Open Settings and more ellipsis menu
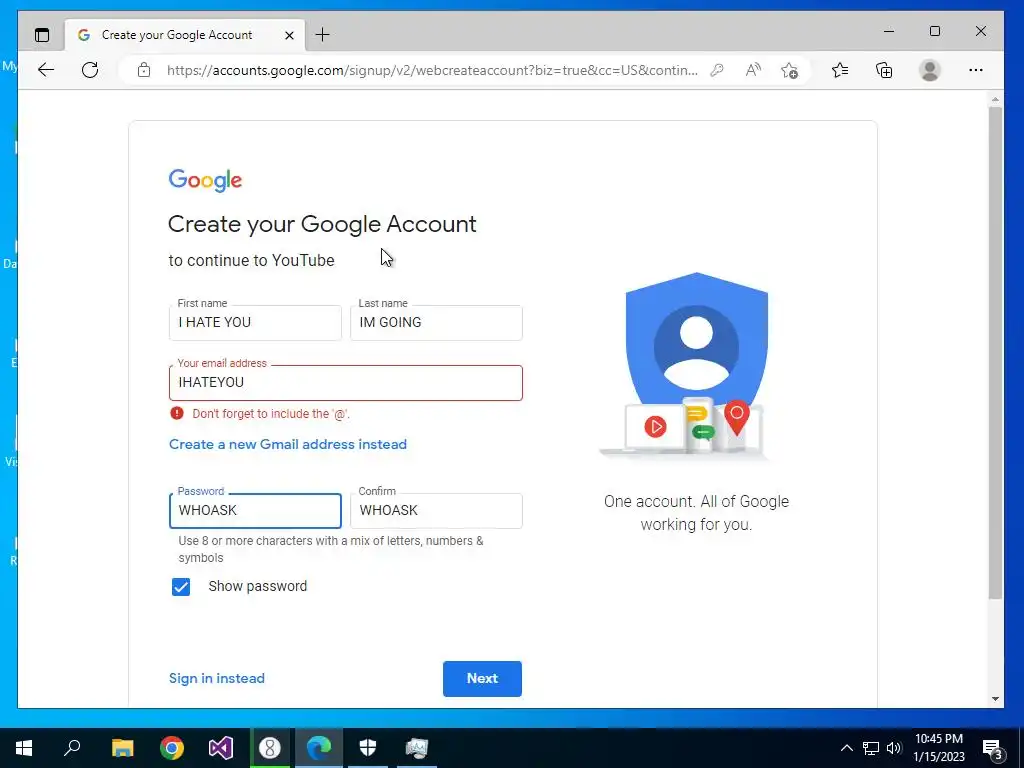The height and width of the screenshot is (768, 1024). 976,70
